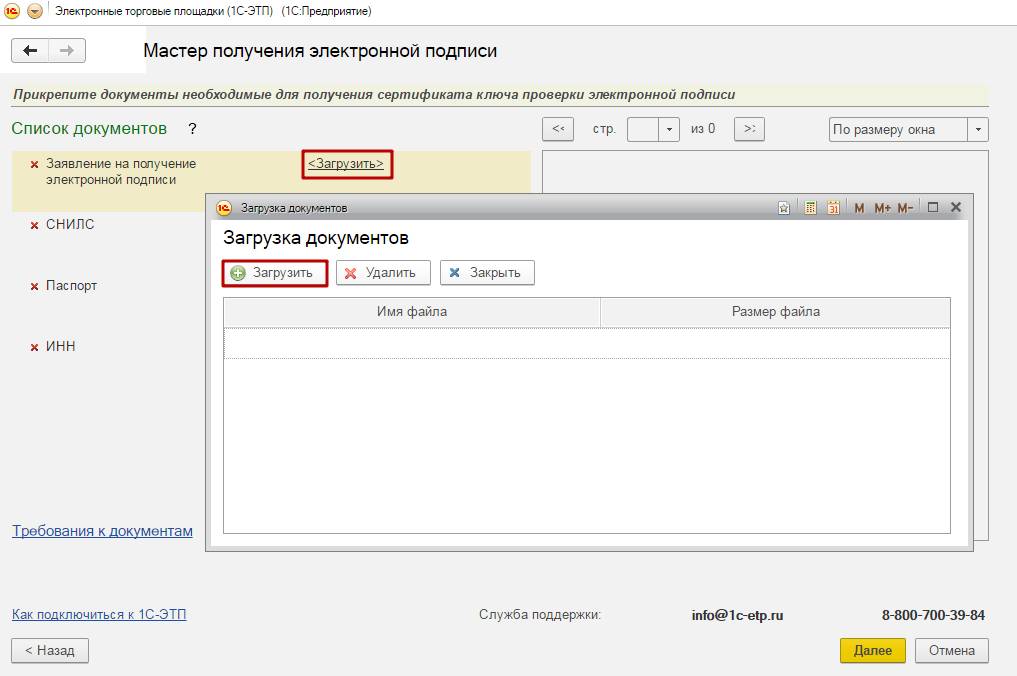This screenshot has height=676, width=1017.
Task: Click the red X status icon beside Паспорт
Action: point(34,286)
